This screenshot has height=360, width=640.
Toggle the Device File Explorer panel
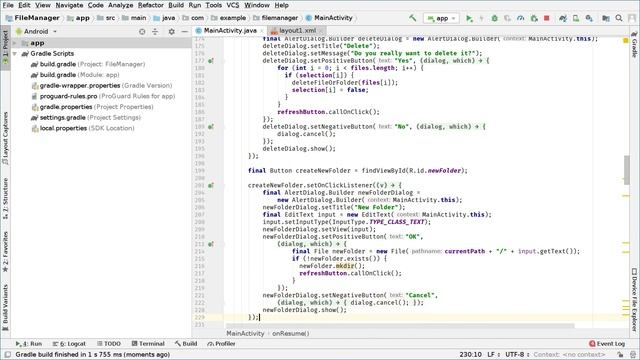point(634,300)
